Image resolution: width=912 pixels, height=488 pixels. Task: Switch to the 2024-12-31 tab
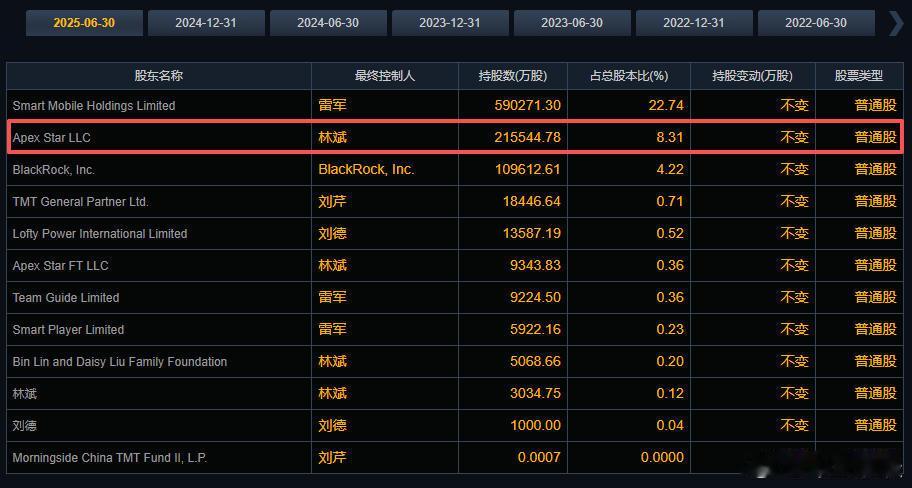[x=206, y=23]
